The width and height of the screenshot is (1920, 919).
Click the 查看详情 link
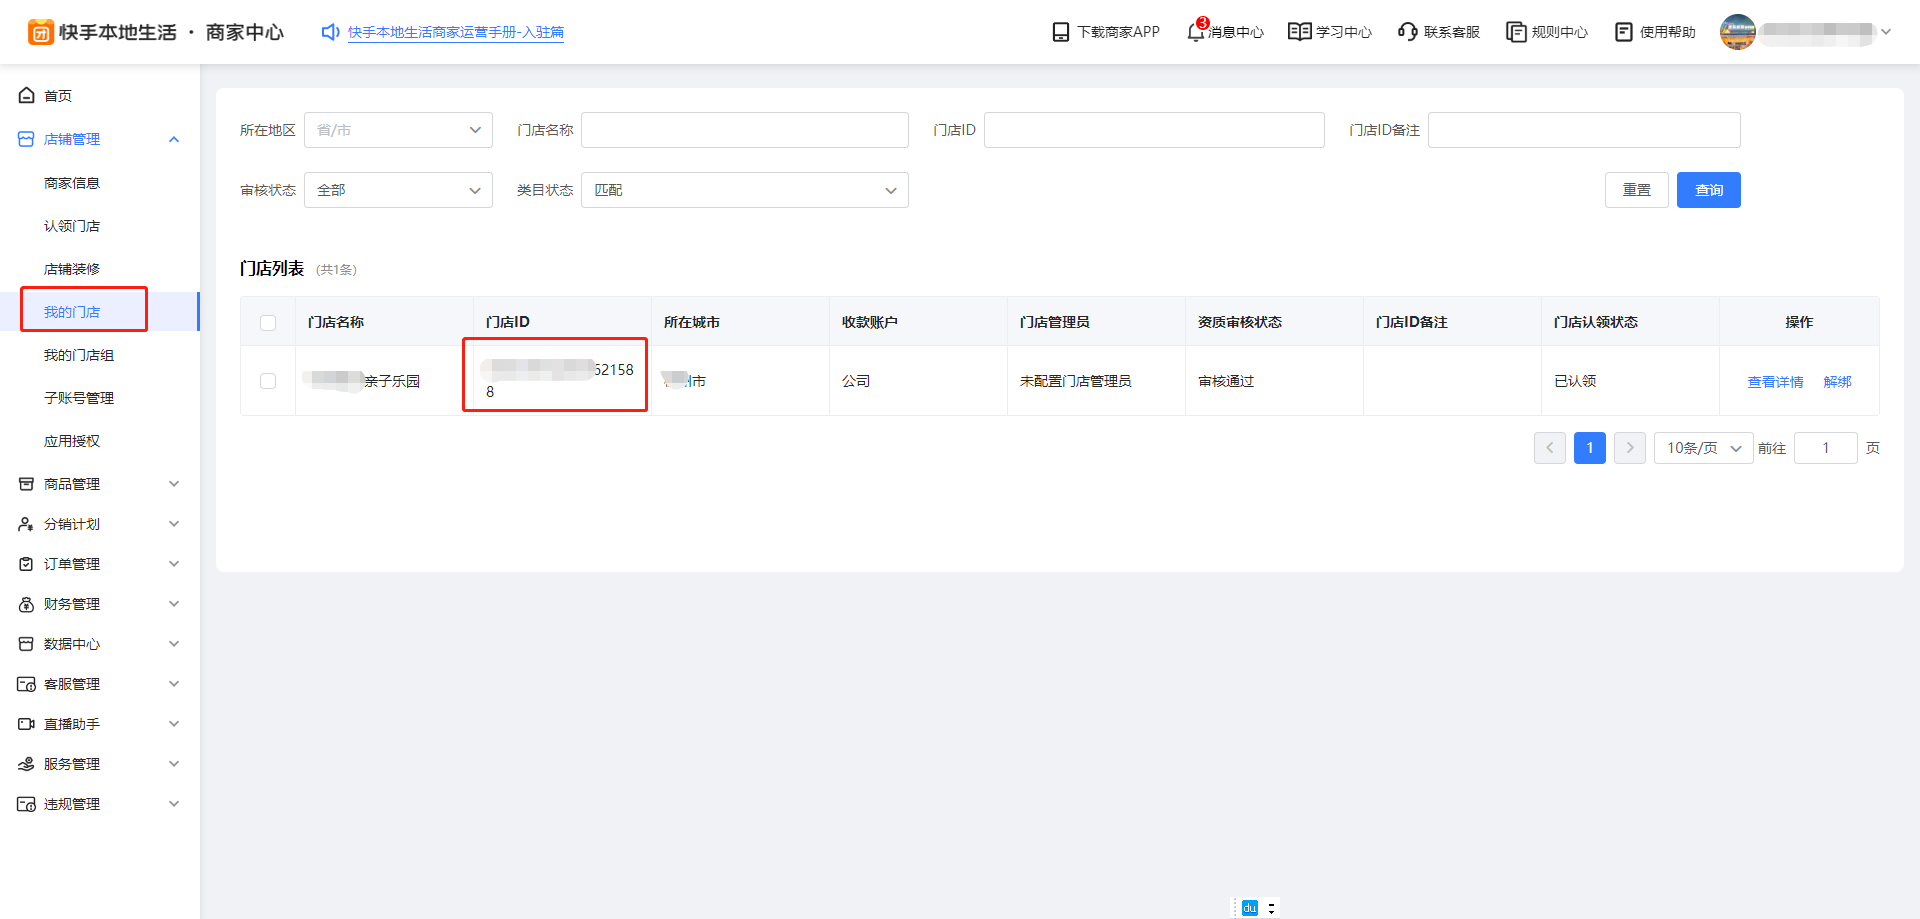coord(1775,382)
